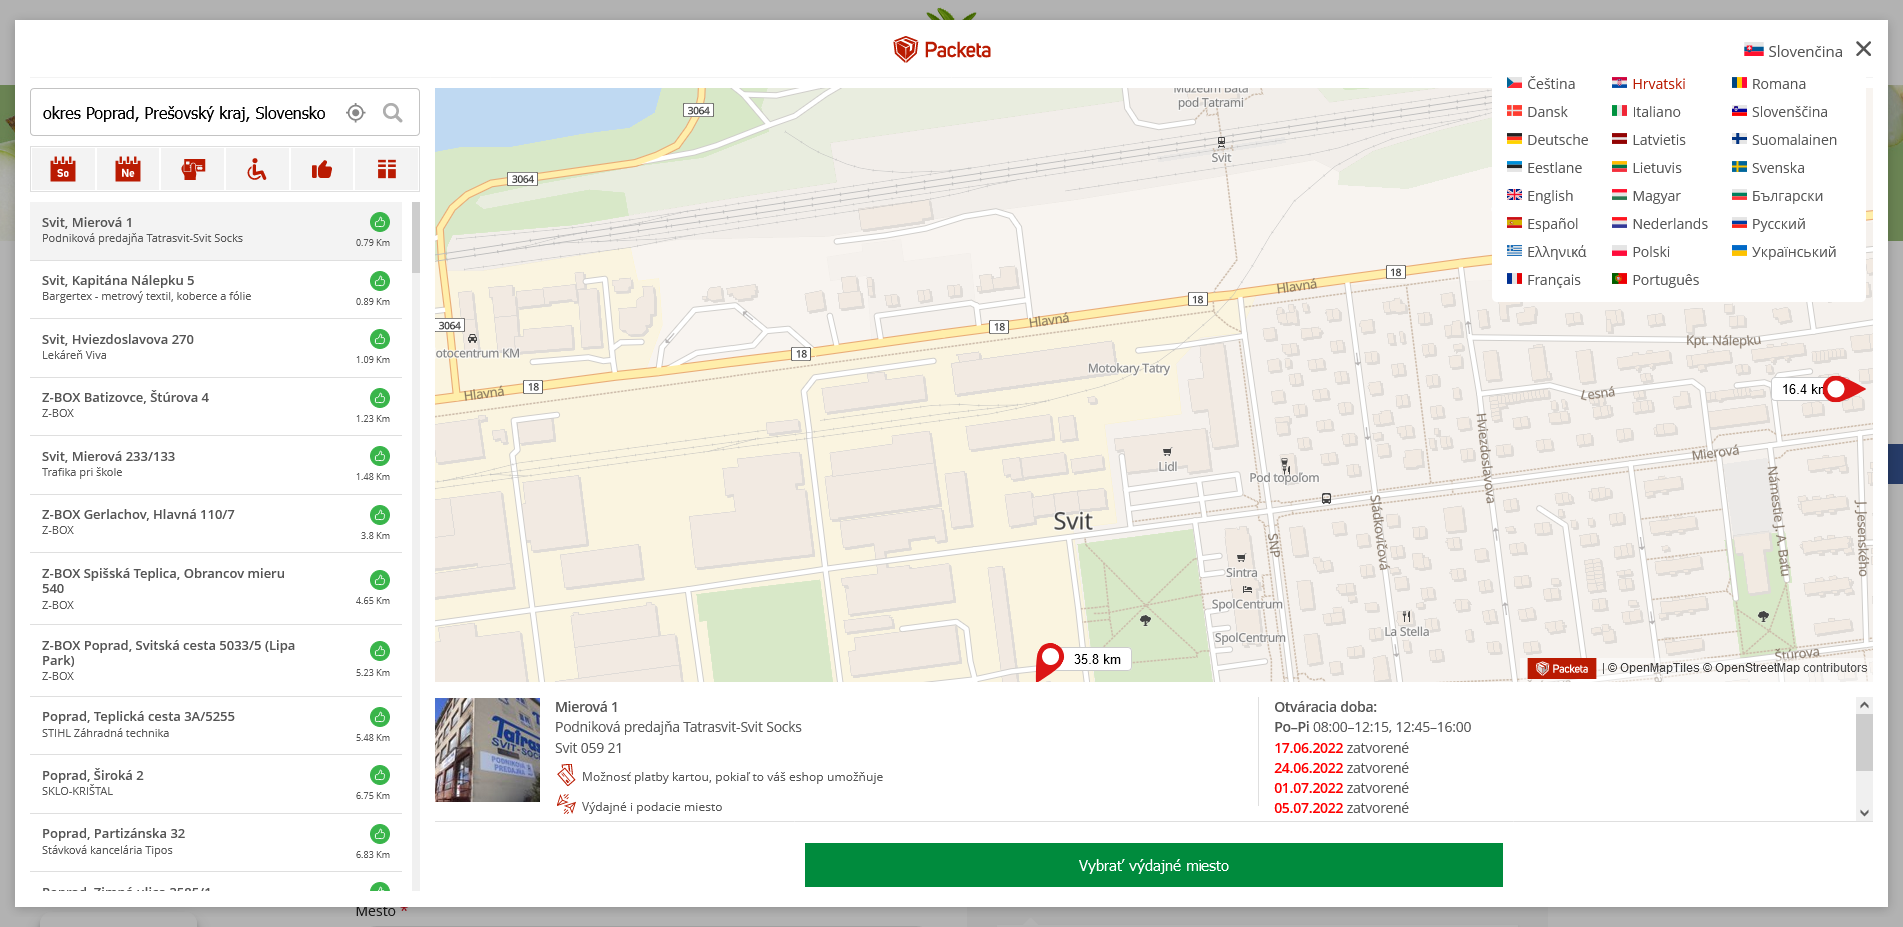Click the Packeta logo in map attribution
The image size is (1903, 927).
click(1562, 669)
